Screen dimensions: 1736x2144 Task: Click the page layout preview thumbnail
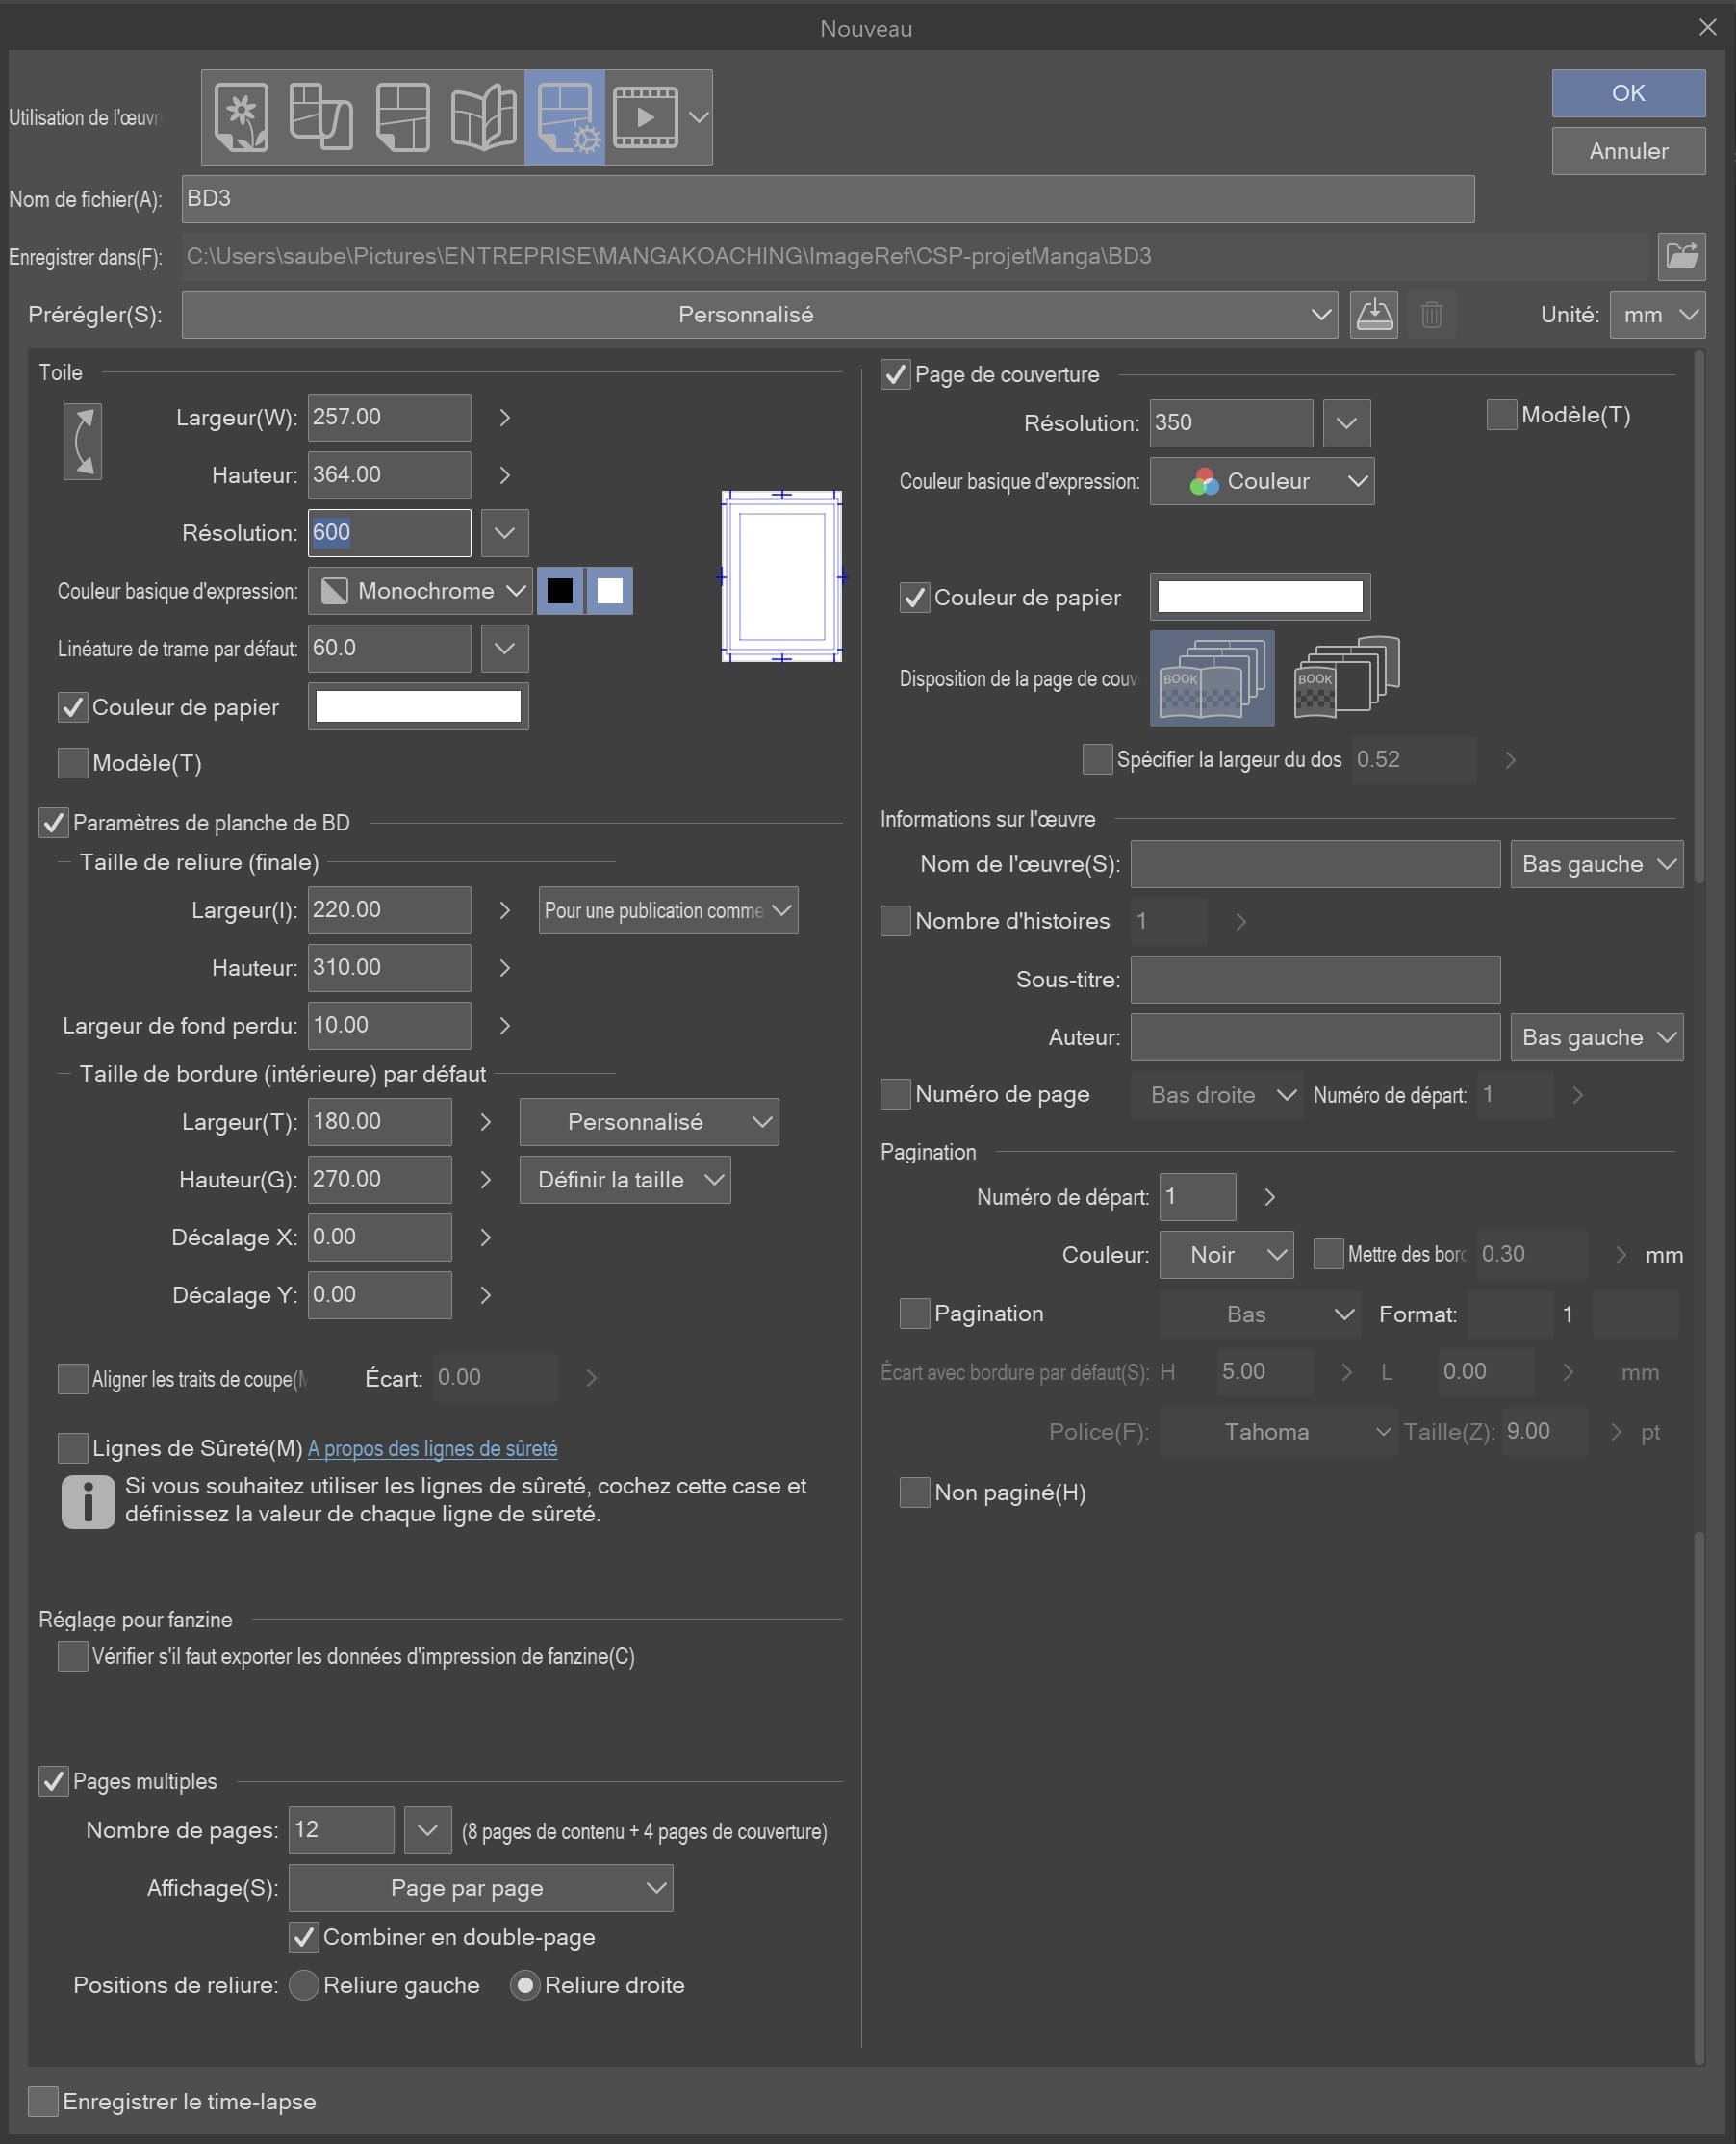[x=782, y=576]
